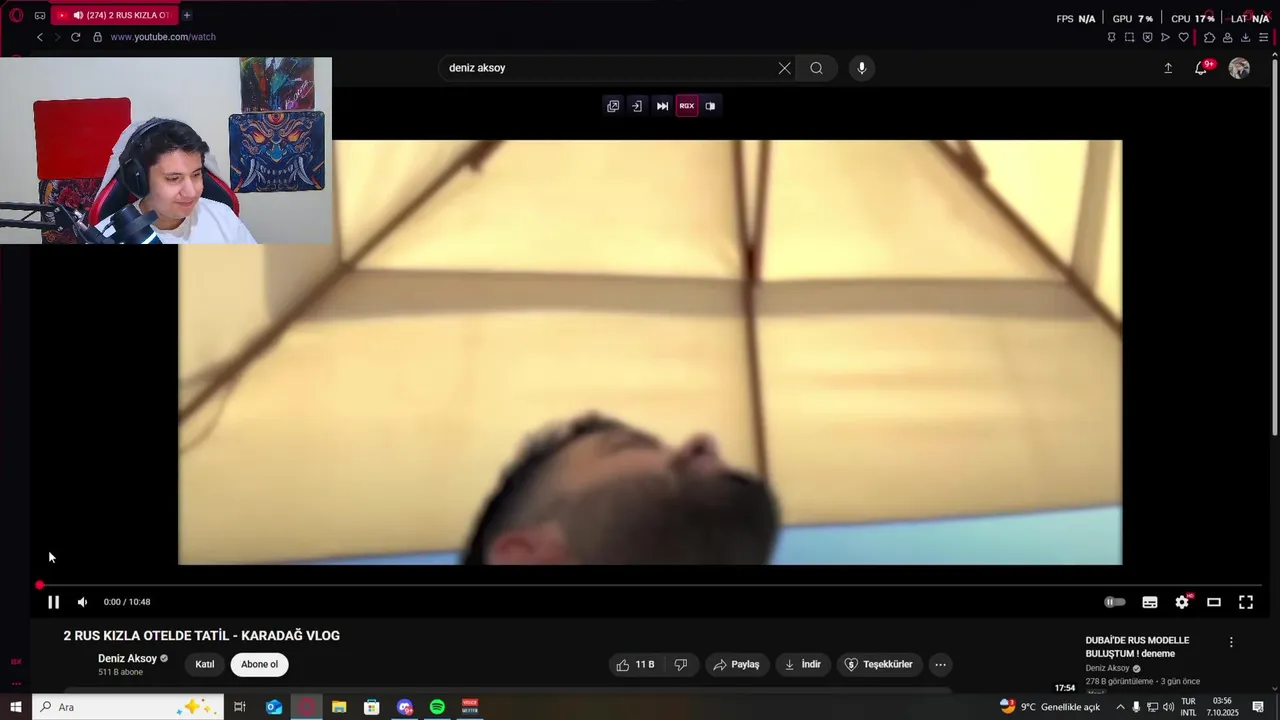The width and height of the screenshot is (1280, 720).
Task: Open weather widget 9°C Genellikle açık
Action: (x=1049, y=707)
